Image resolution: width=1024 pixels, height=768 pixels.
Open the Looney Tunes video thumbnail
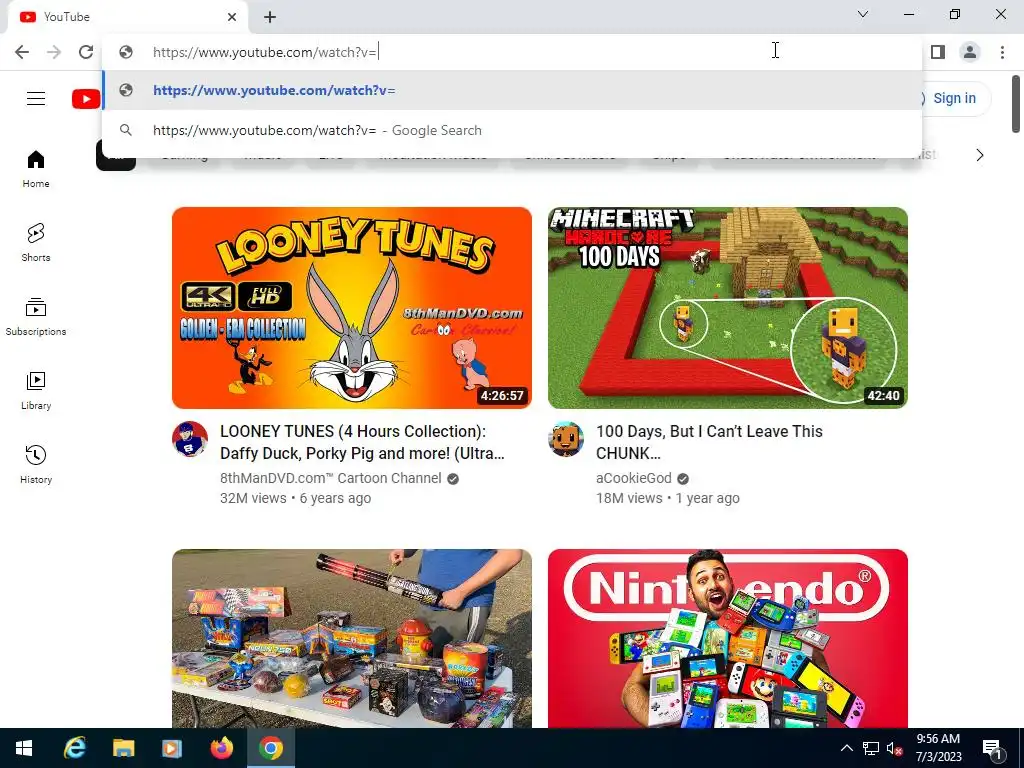(351, 308)
